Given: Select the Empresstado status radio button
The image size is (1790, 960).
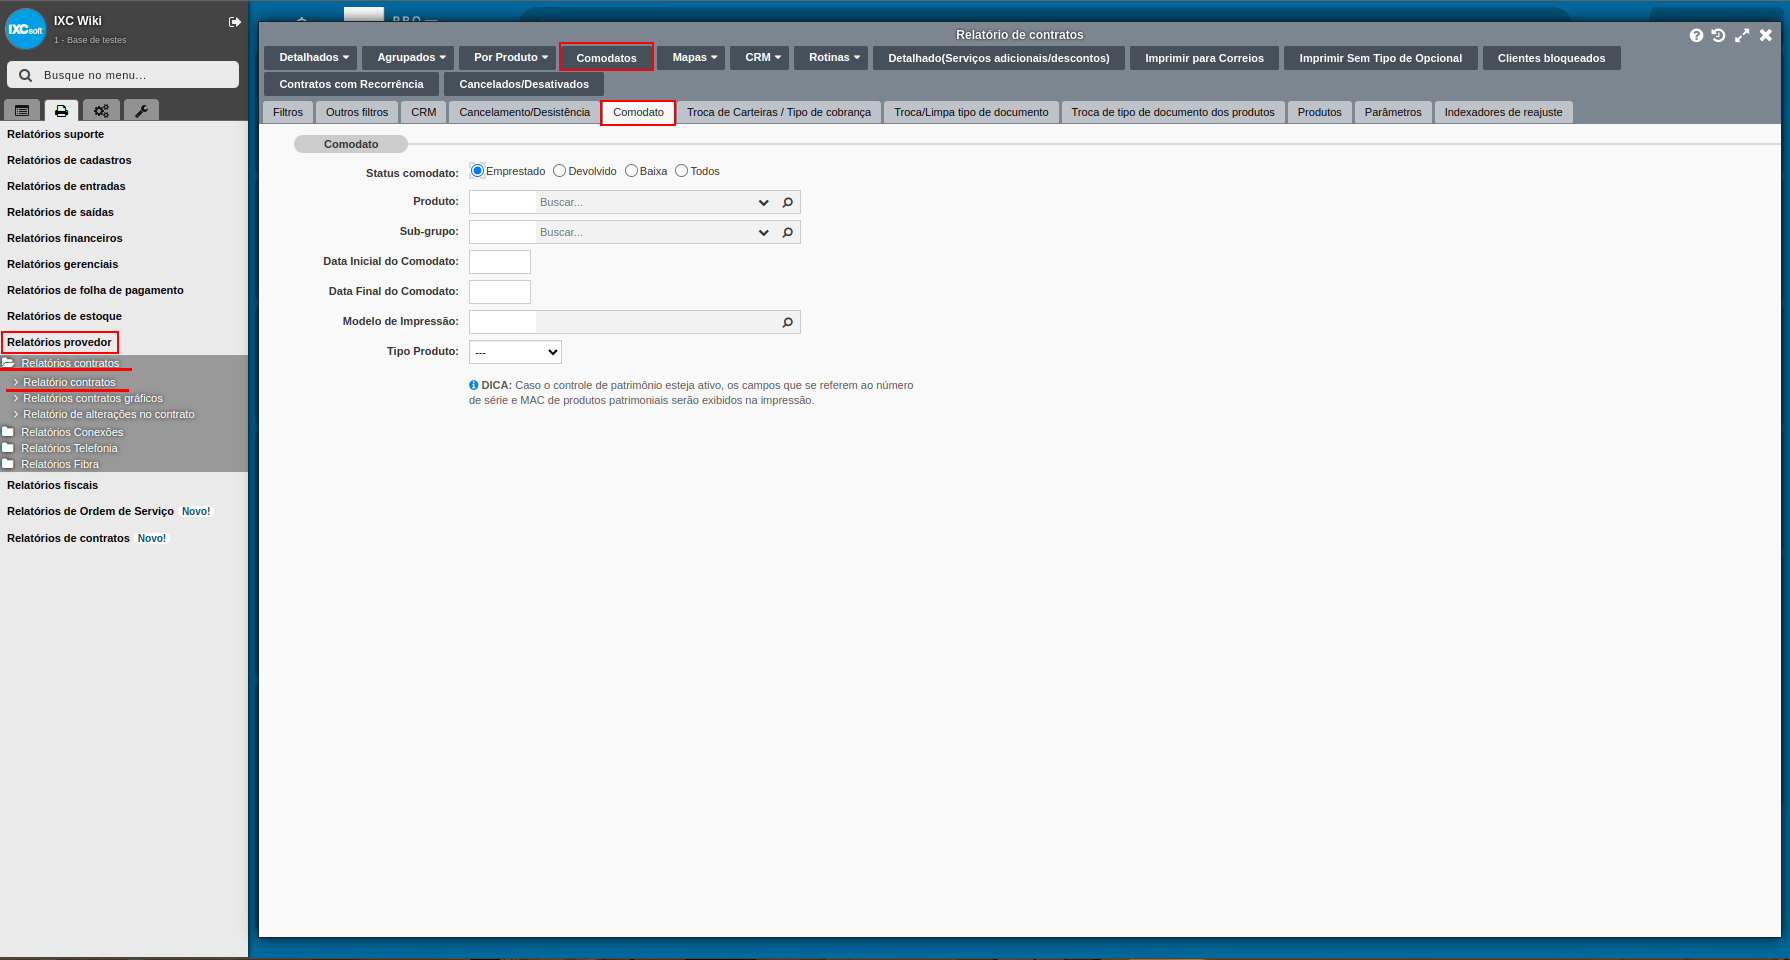Looking at the screenshot, I should tap(477, 171).
